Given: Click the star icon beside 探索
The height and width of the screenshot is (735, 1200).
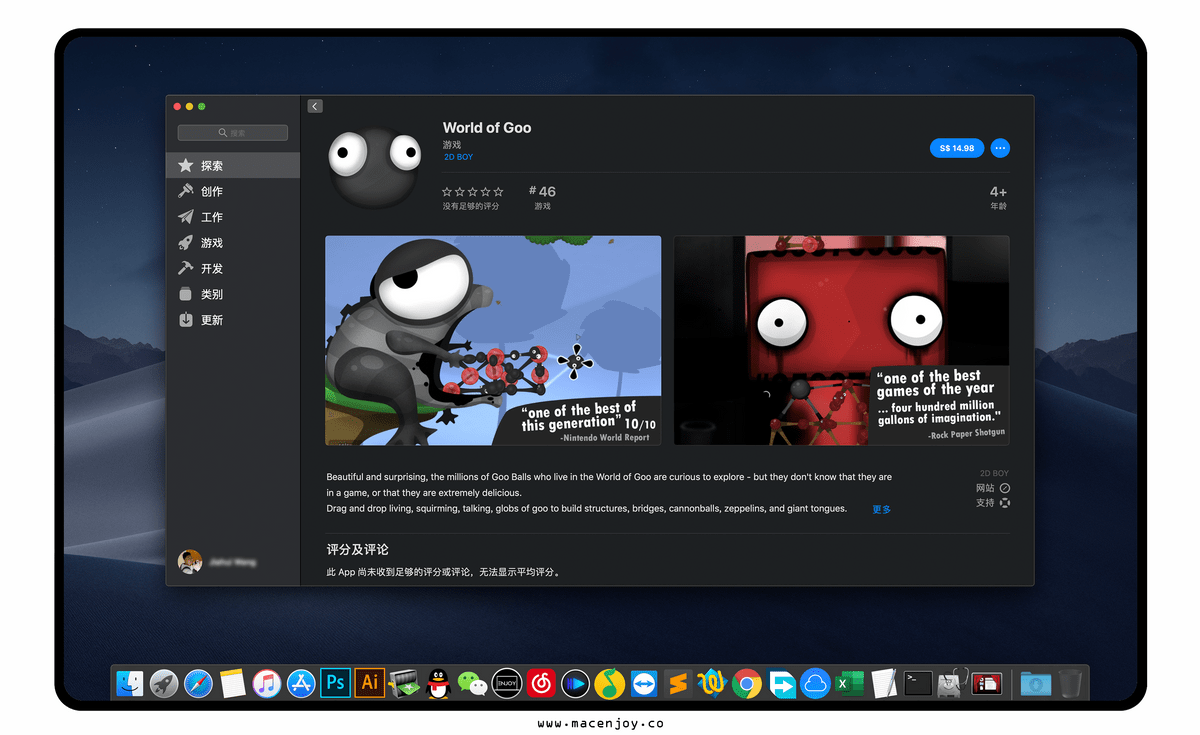Looking at the screenshot, I should coord(185,166).
